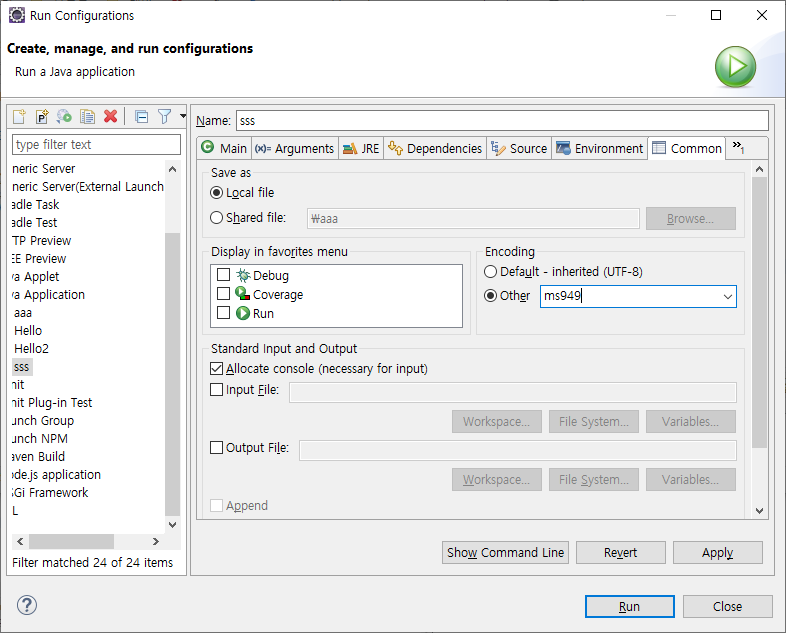Select the sss launch configuration
786x633 pixels.
[x=22, y=367]
